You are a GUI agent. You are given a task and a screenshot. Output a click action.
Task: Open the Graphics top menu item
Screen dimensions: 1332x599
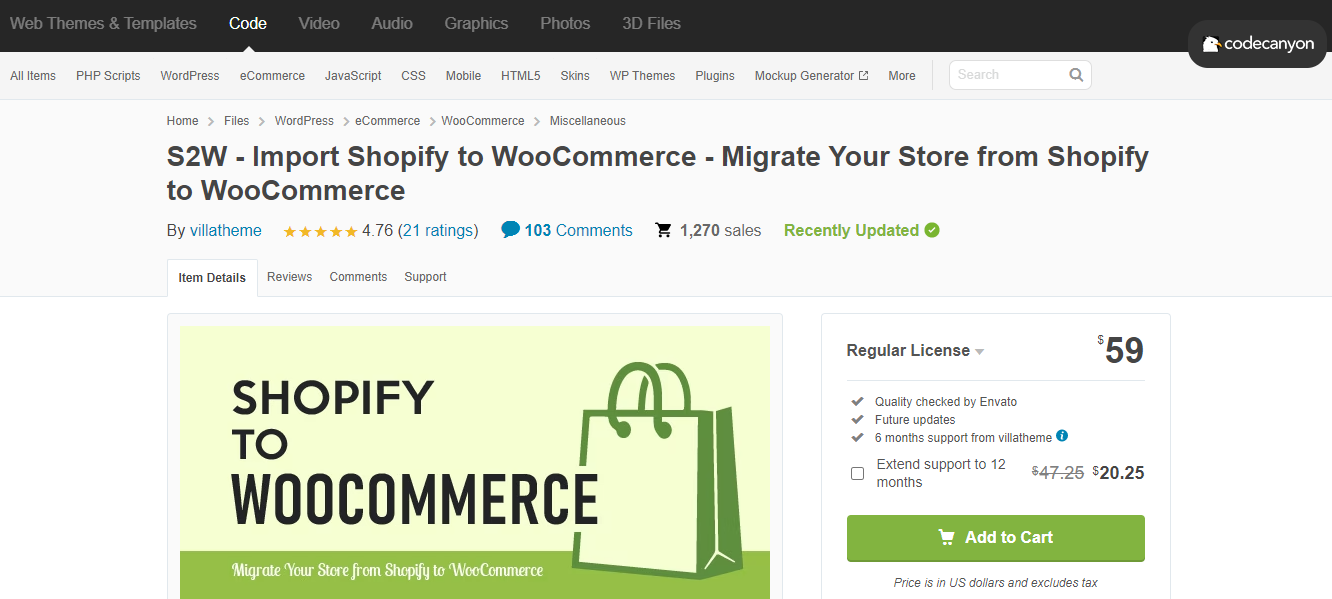coord(476,23)
